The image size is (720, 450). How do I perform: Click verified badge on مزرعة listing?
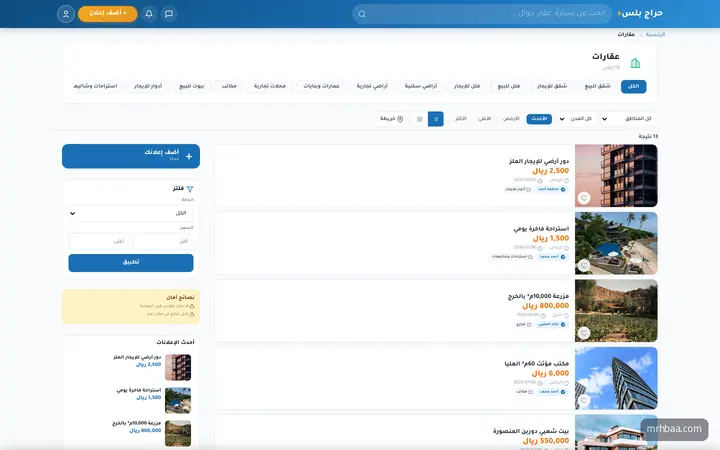click(563, 324)
